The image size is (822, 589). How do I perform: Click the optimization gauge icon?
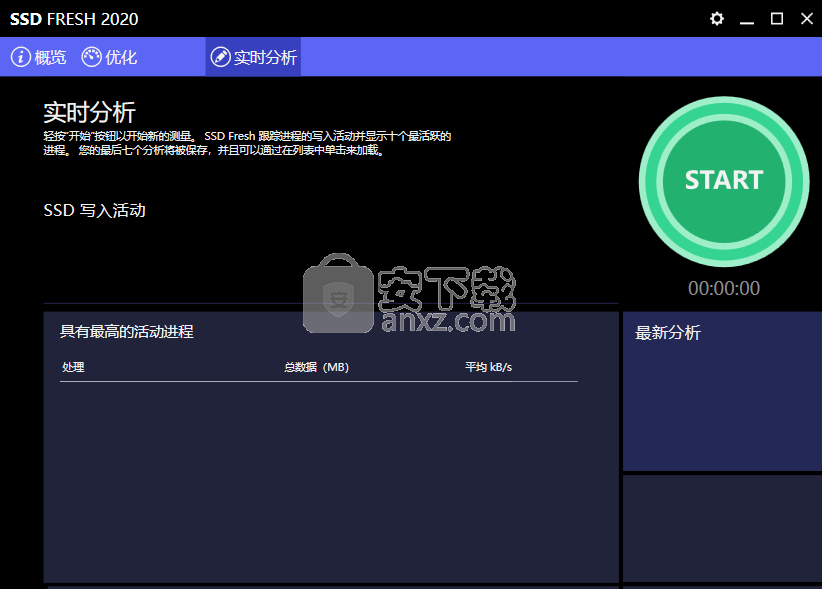click(x=91, y=57)
